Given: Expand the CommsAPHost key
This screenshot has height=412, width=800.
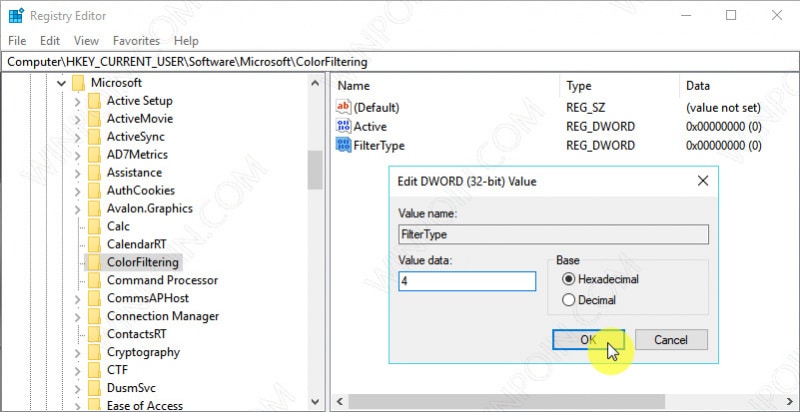Looking at the screenshot, I should pyautogui.click(x=78, y=298).
